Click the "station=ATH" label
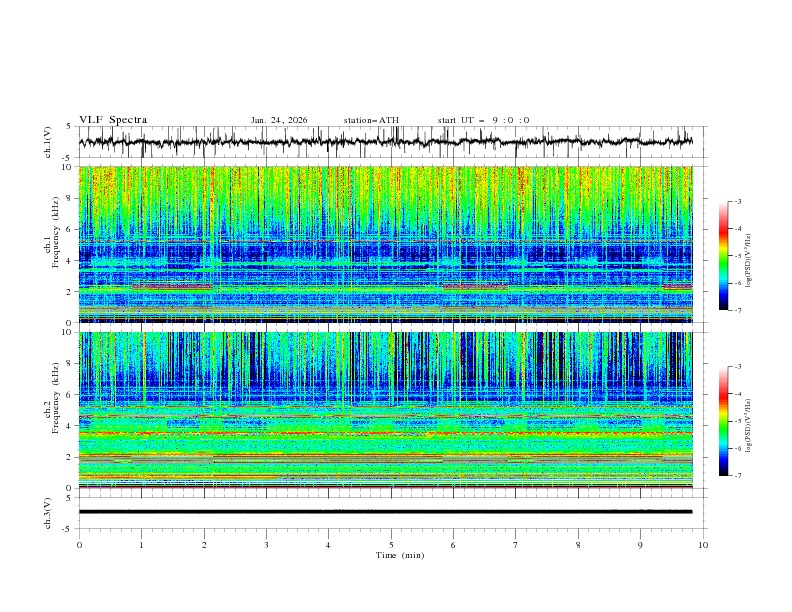 (x=371, y=120)
